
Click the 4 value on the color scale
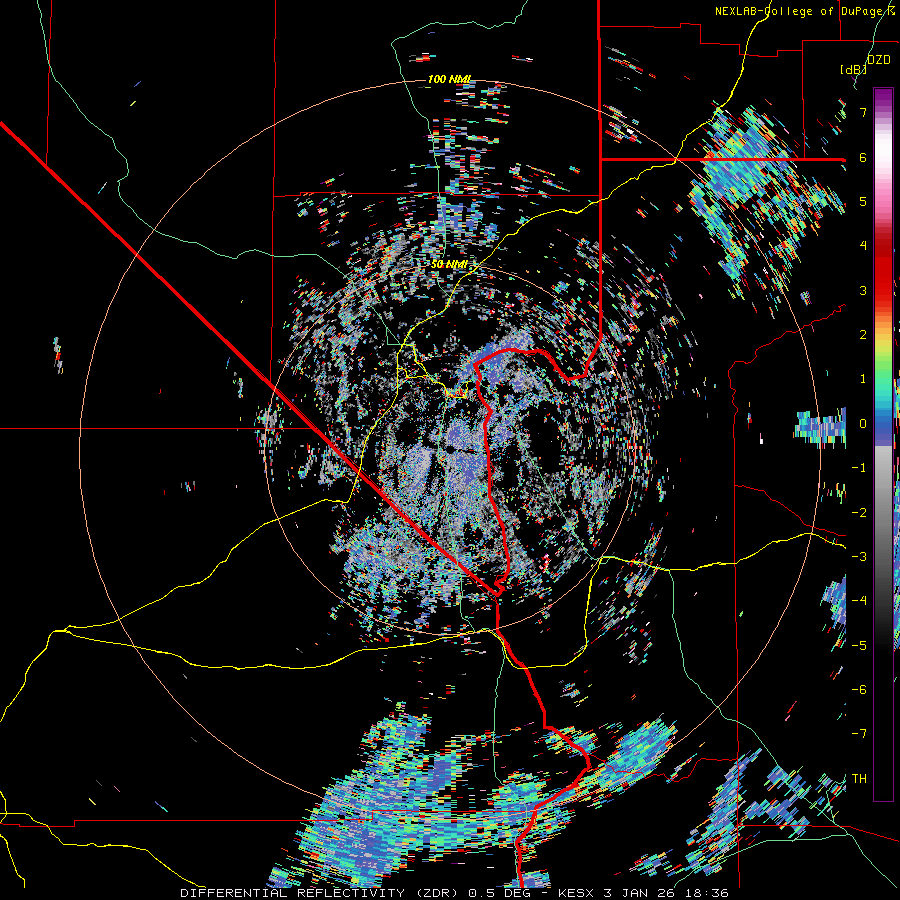(x=863, y=246)
